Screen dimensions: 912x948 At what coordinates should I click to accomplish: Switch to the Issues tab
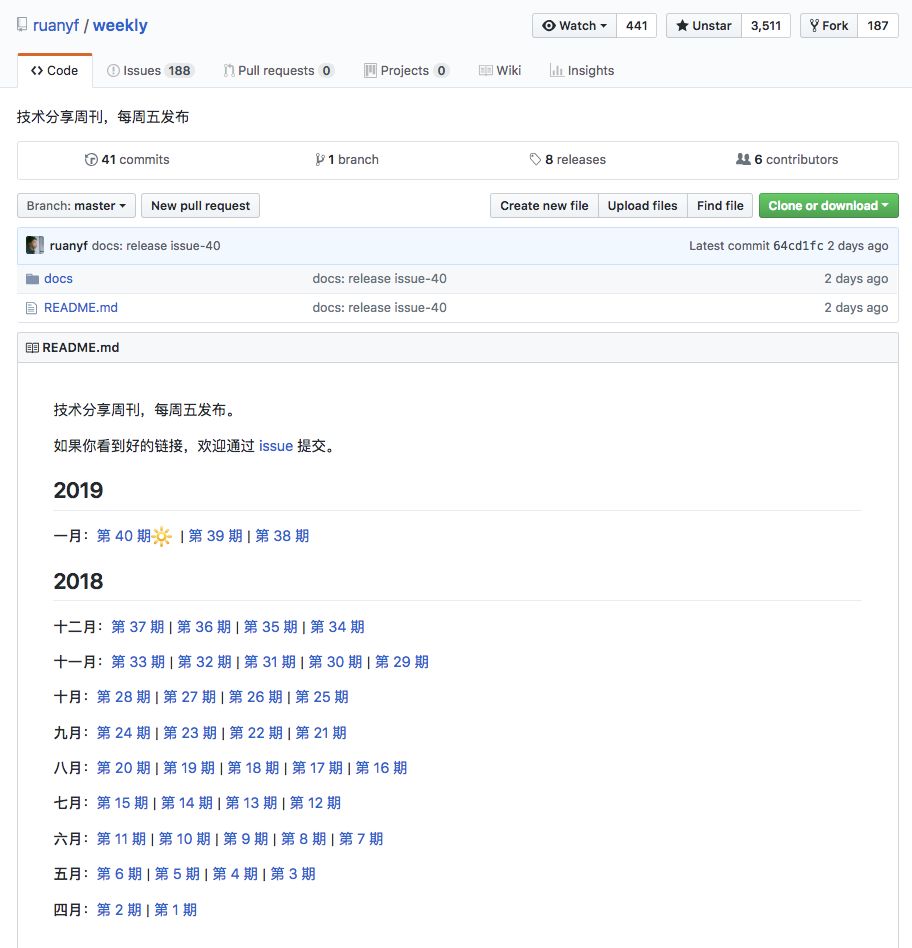point(149,71)
